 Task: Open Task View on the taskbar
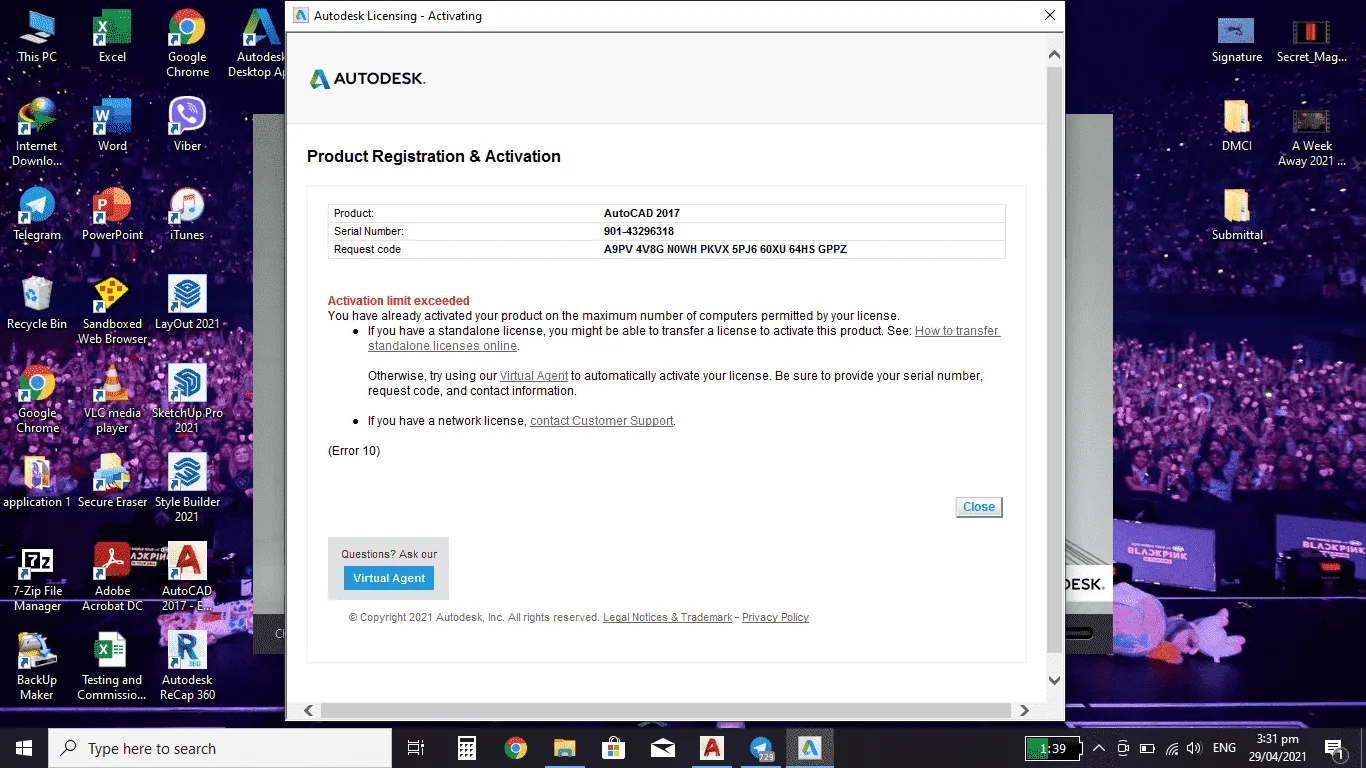point(416,748)
